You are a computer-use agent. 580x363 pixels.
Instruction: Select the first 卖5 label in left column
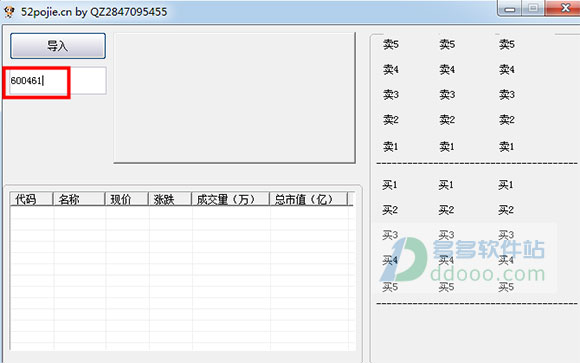pyautogui.click(x=391, y=44)
